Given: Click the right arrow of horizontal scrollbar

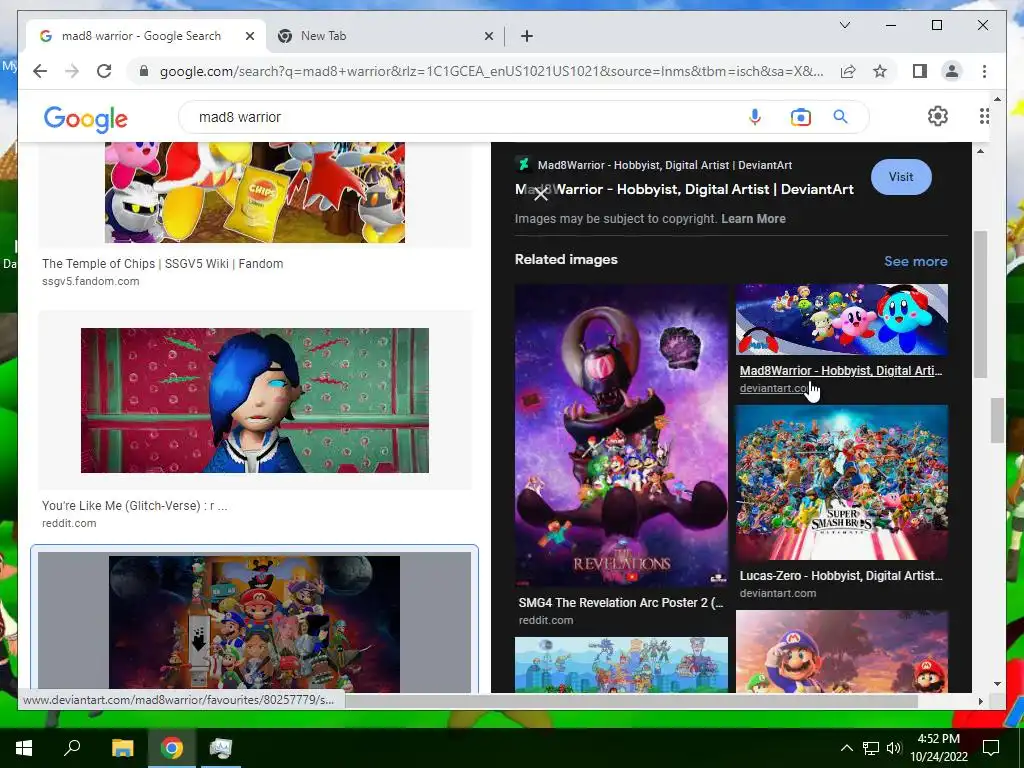Looking at the screenshot, I should [x=980, y=701].
